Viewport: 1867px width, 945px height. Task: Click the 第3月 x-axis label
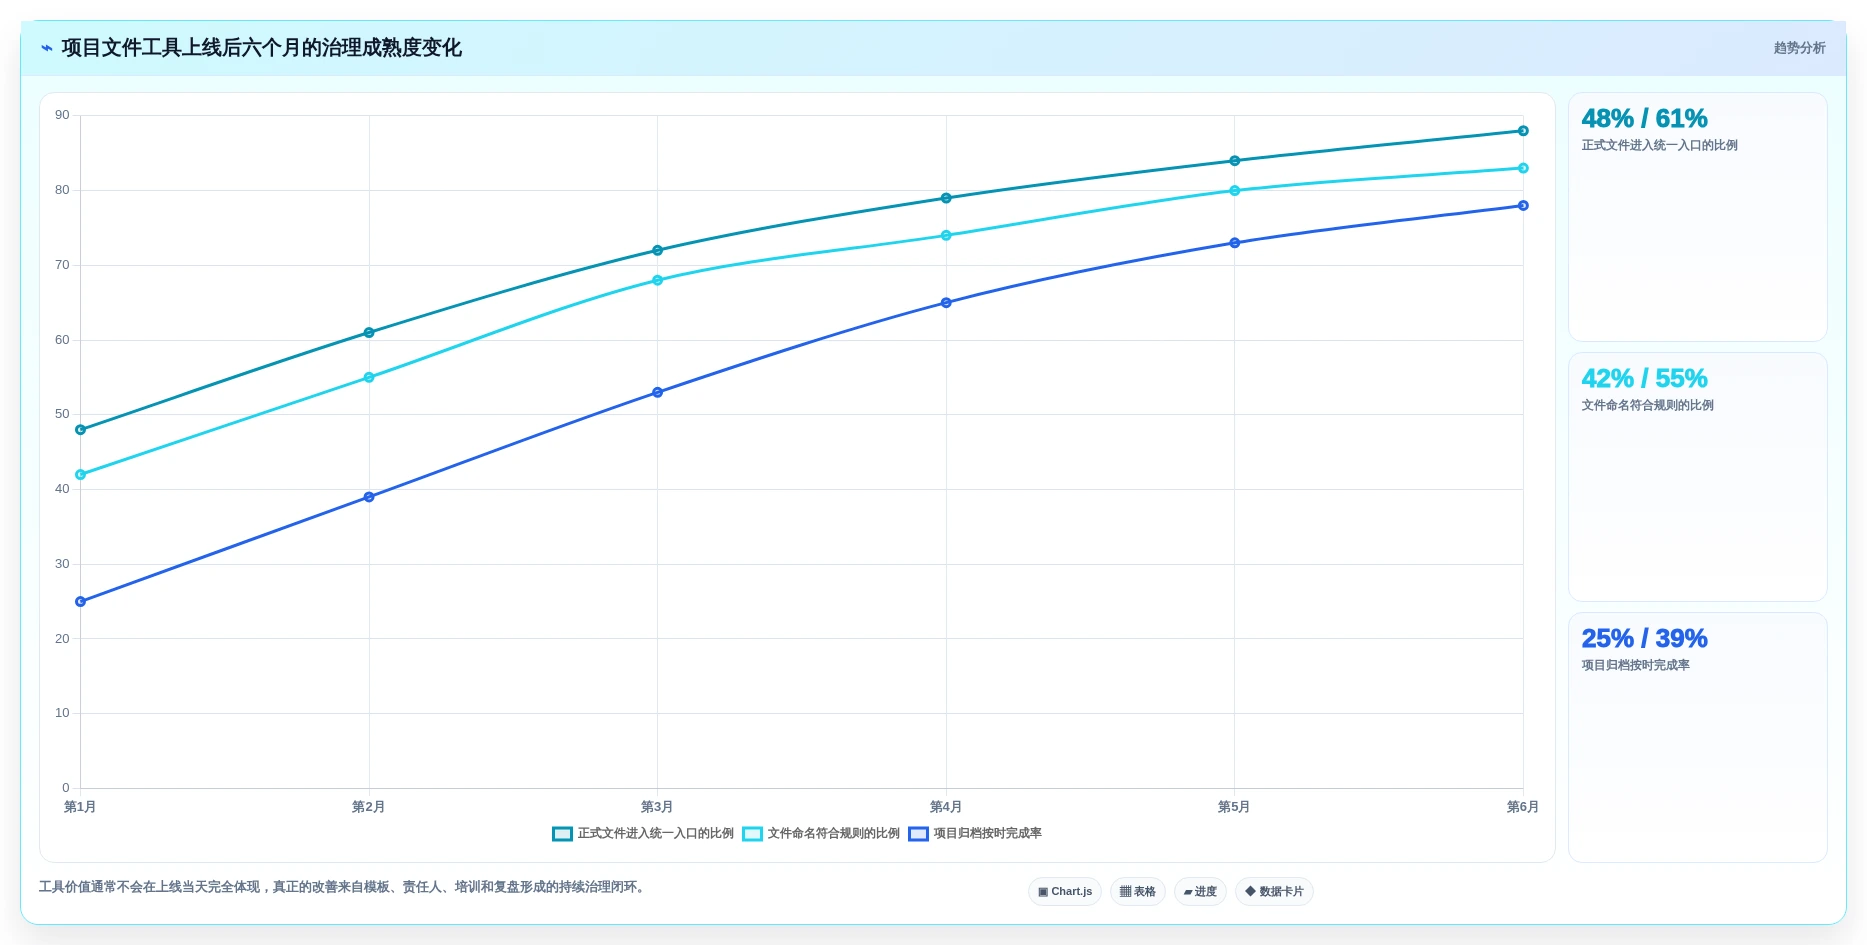pyautogui.click(x=657, y=807)
